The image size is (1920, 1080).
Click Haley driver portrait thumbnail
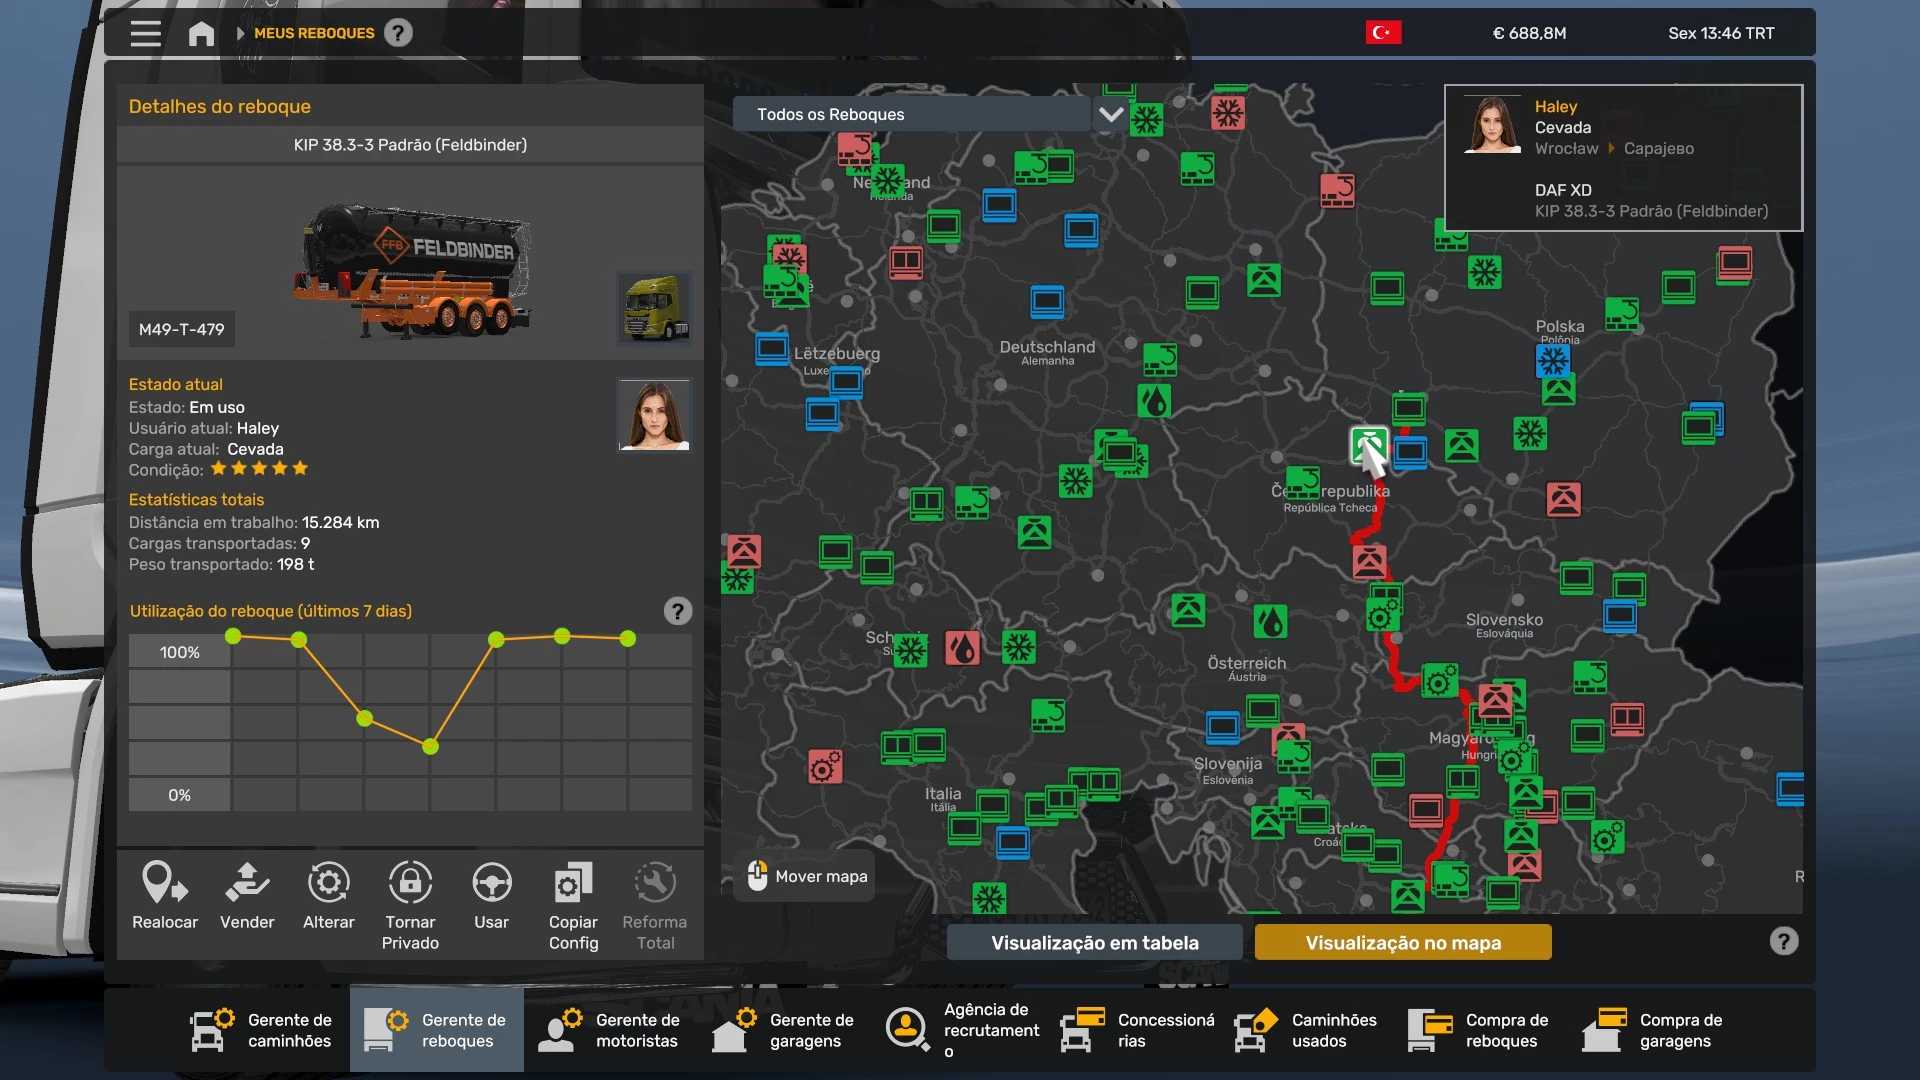(654, 415)
